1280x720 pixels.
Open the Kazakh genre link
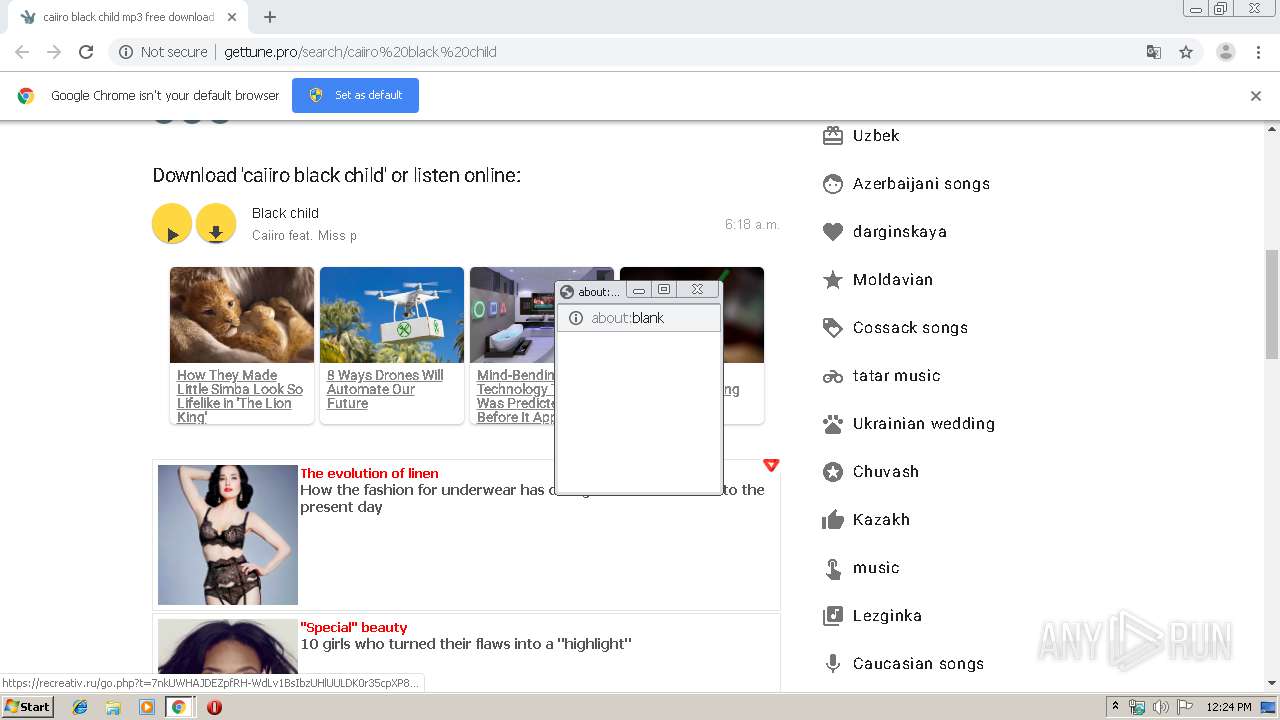tap(881, 520)
